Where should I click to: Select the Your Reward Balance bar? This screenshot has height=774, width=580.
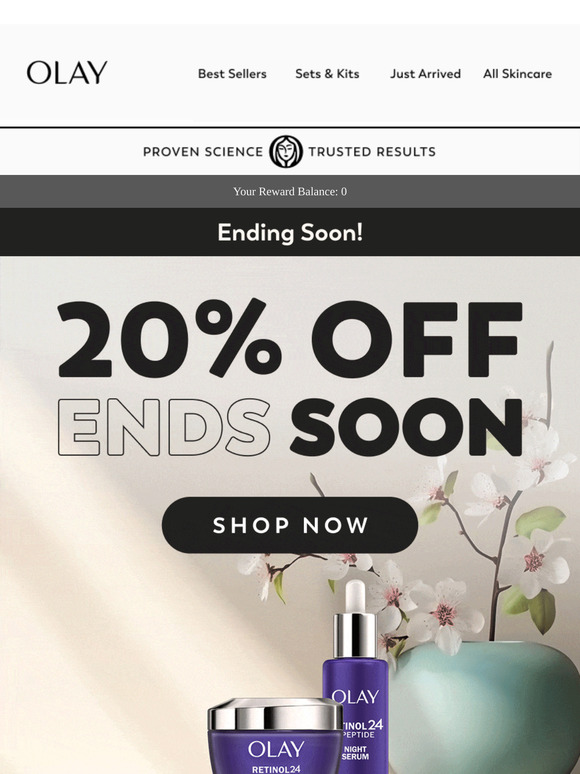[x=290, y=192]
